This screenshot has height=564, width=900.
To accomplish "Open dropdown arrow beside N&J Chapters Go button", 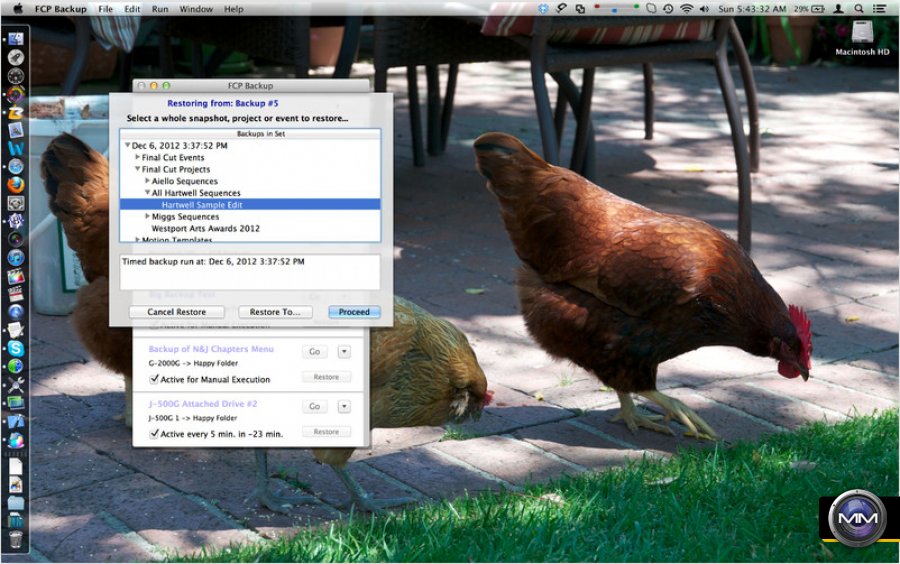I will [344, 352].
